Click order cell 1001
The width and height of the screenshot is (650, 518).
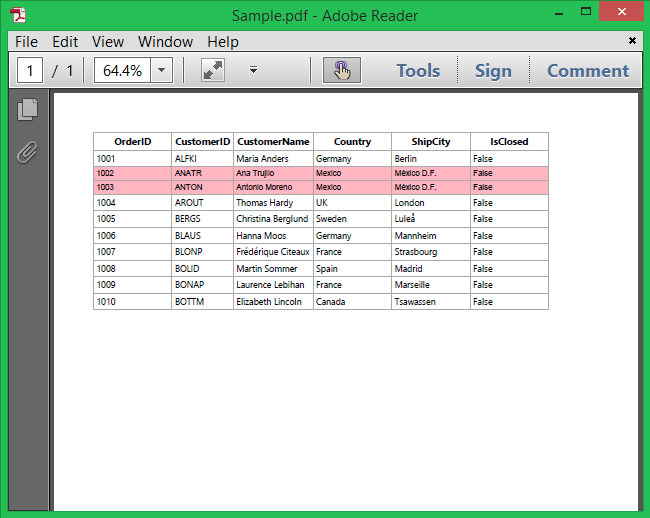click(x=133, y=159)
